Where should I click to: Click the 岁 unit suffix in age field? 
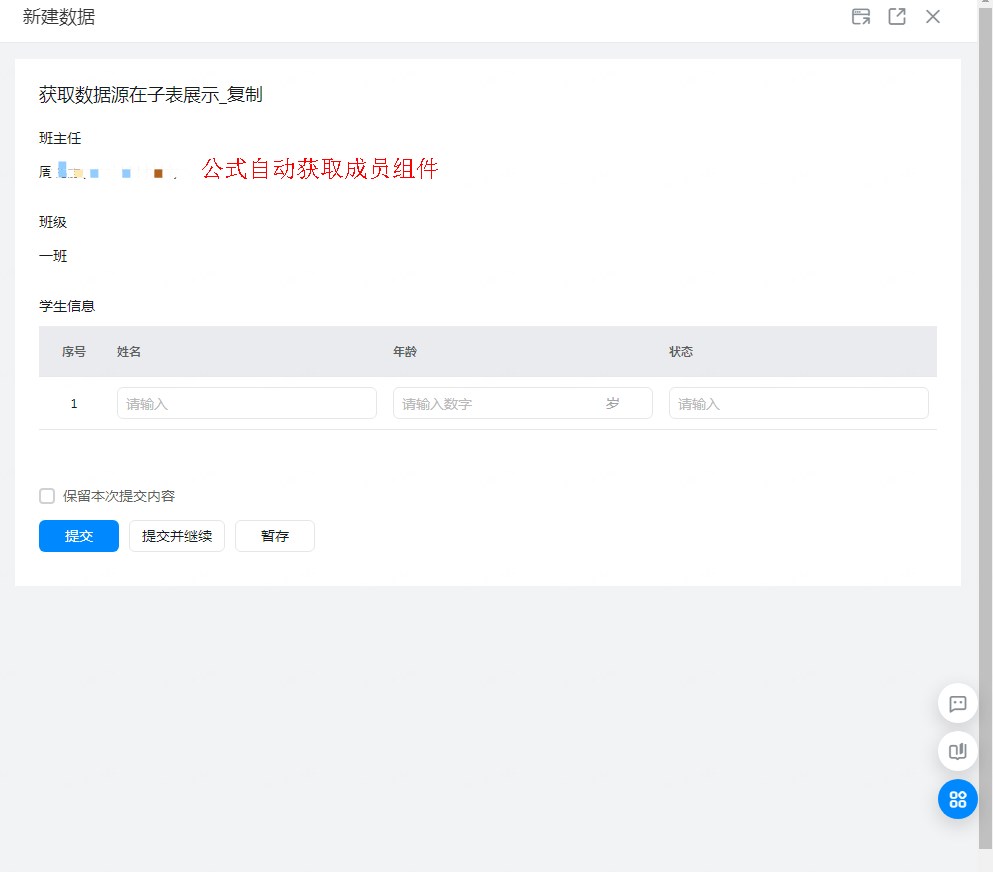coord(612,403)
